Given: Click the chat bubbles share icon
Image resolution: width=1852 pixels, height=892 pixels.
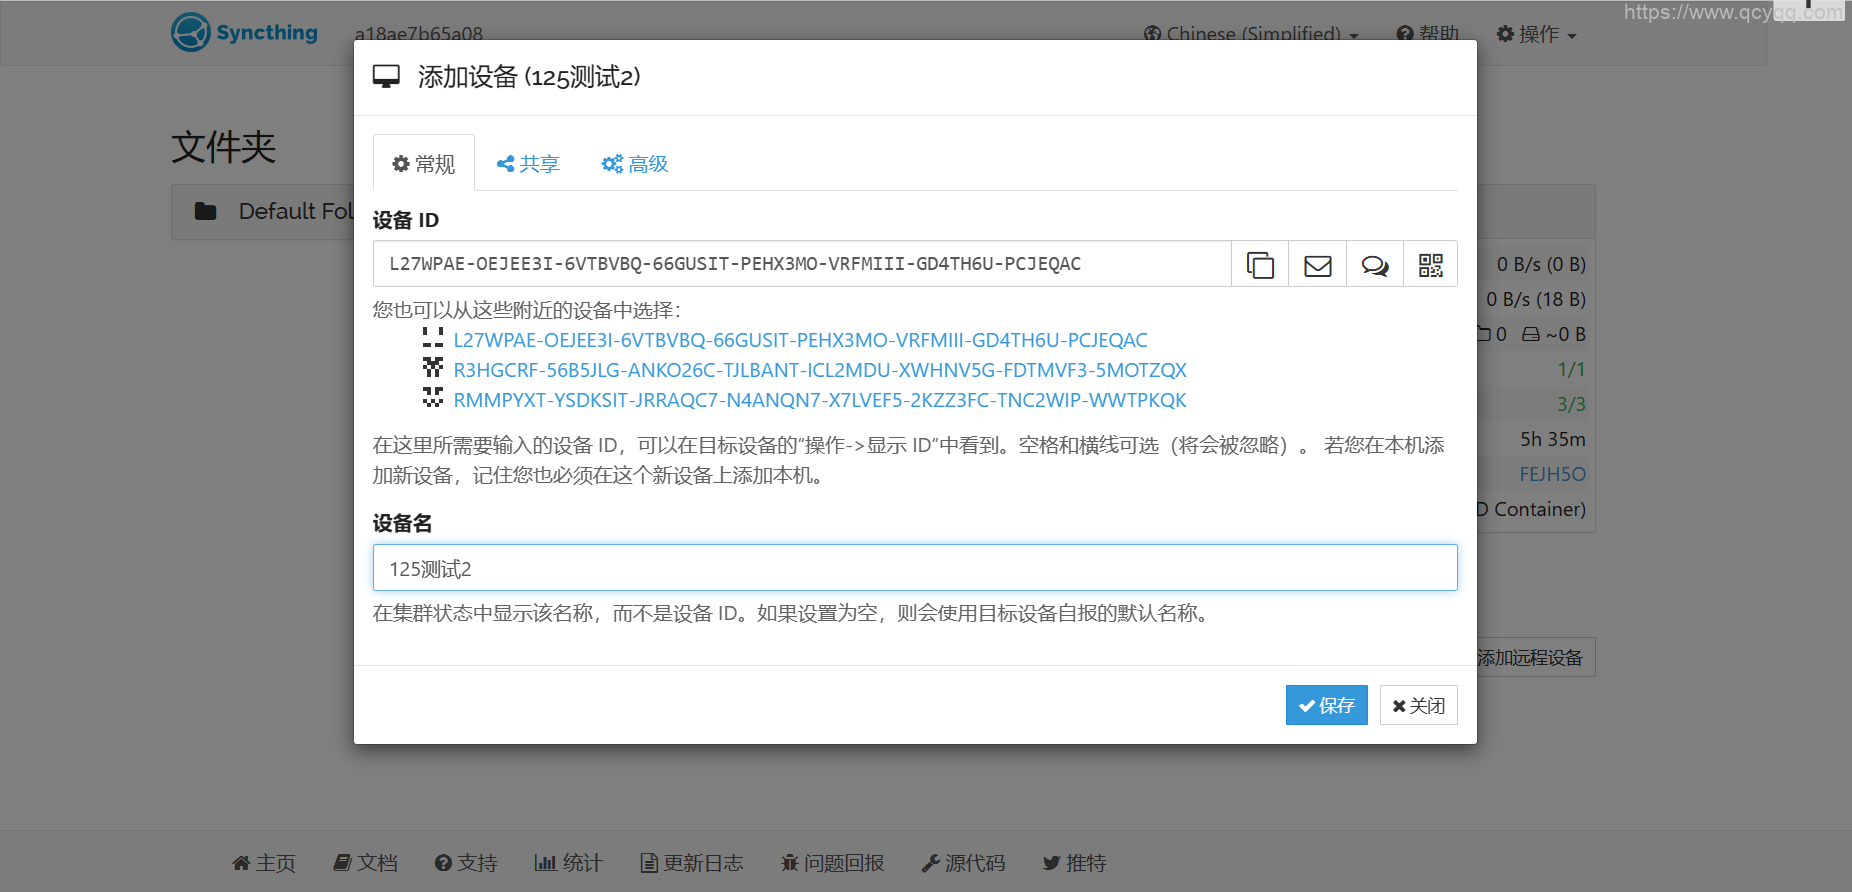Looking at the screenshot, I should 1375,265.
